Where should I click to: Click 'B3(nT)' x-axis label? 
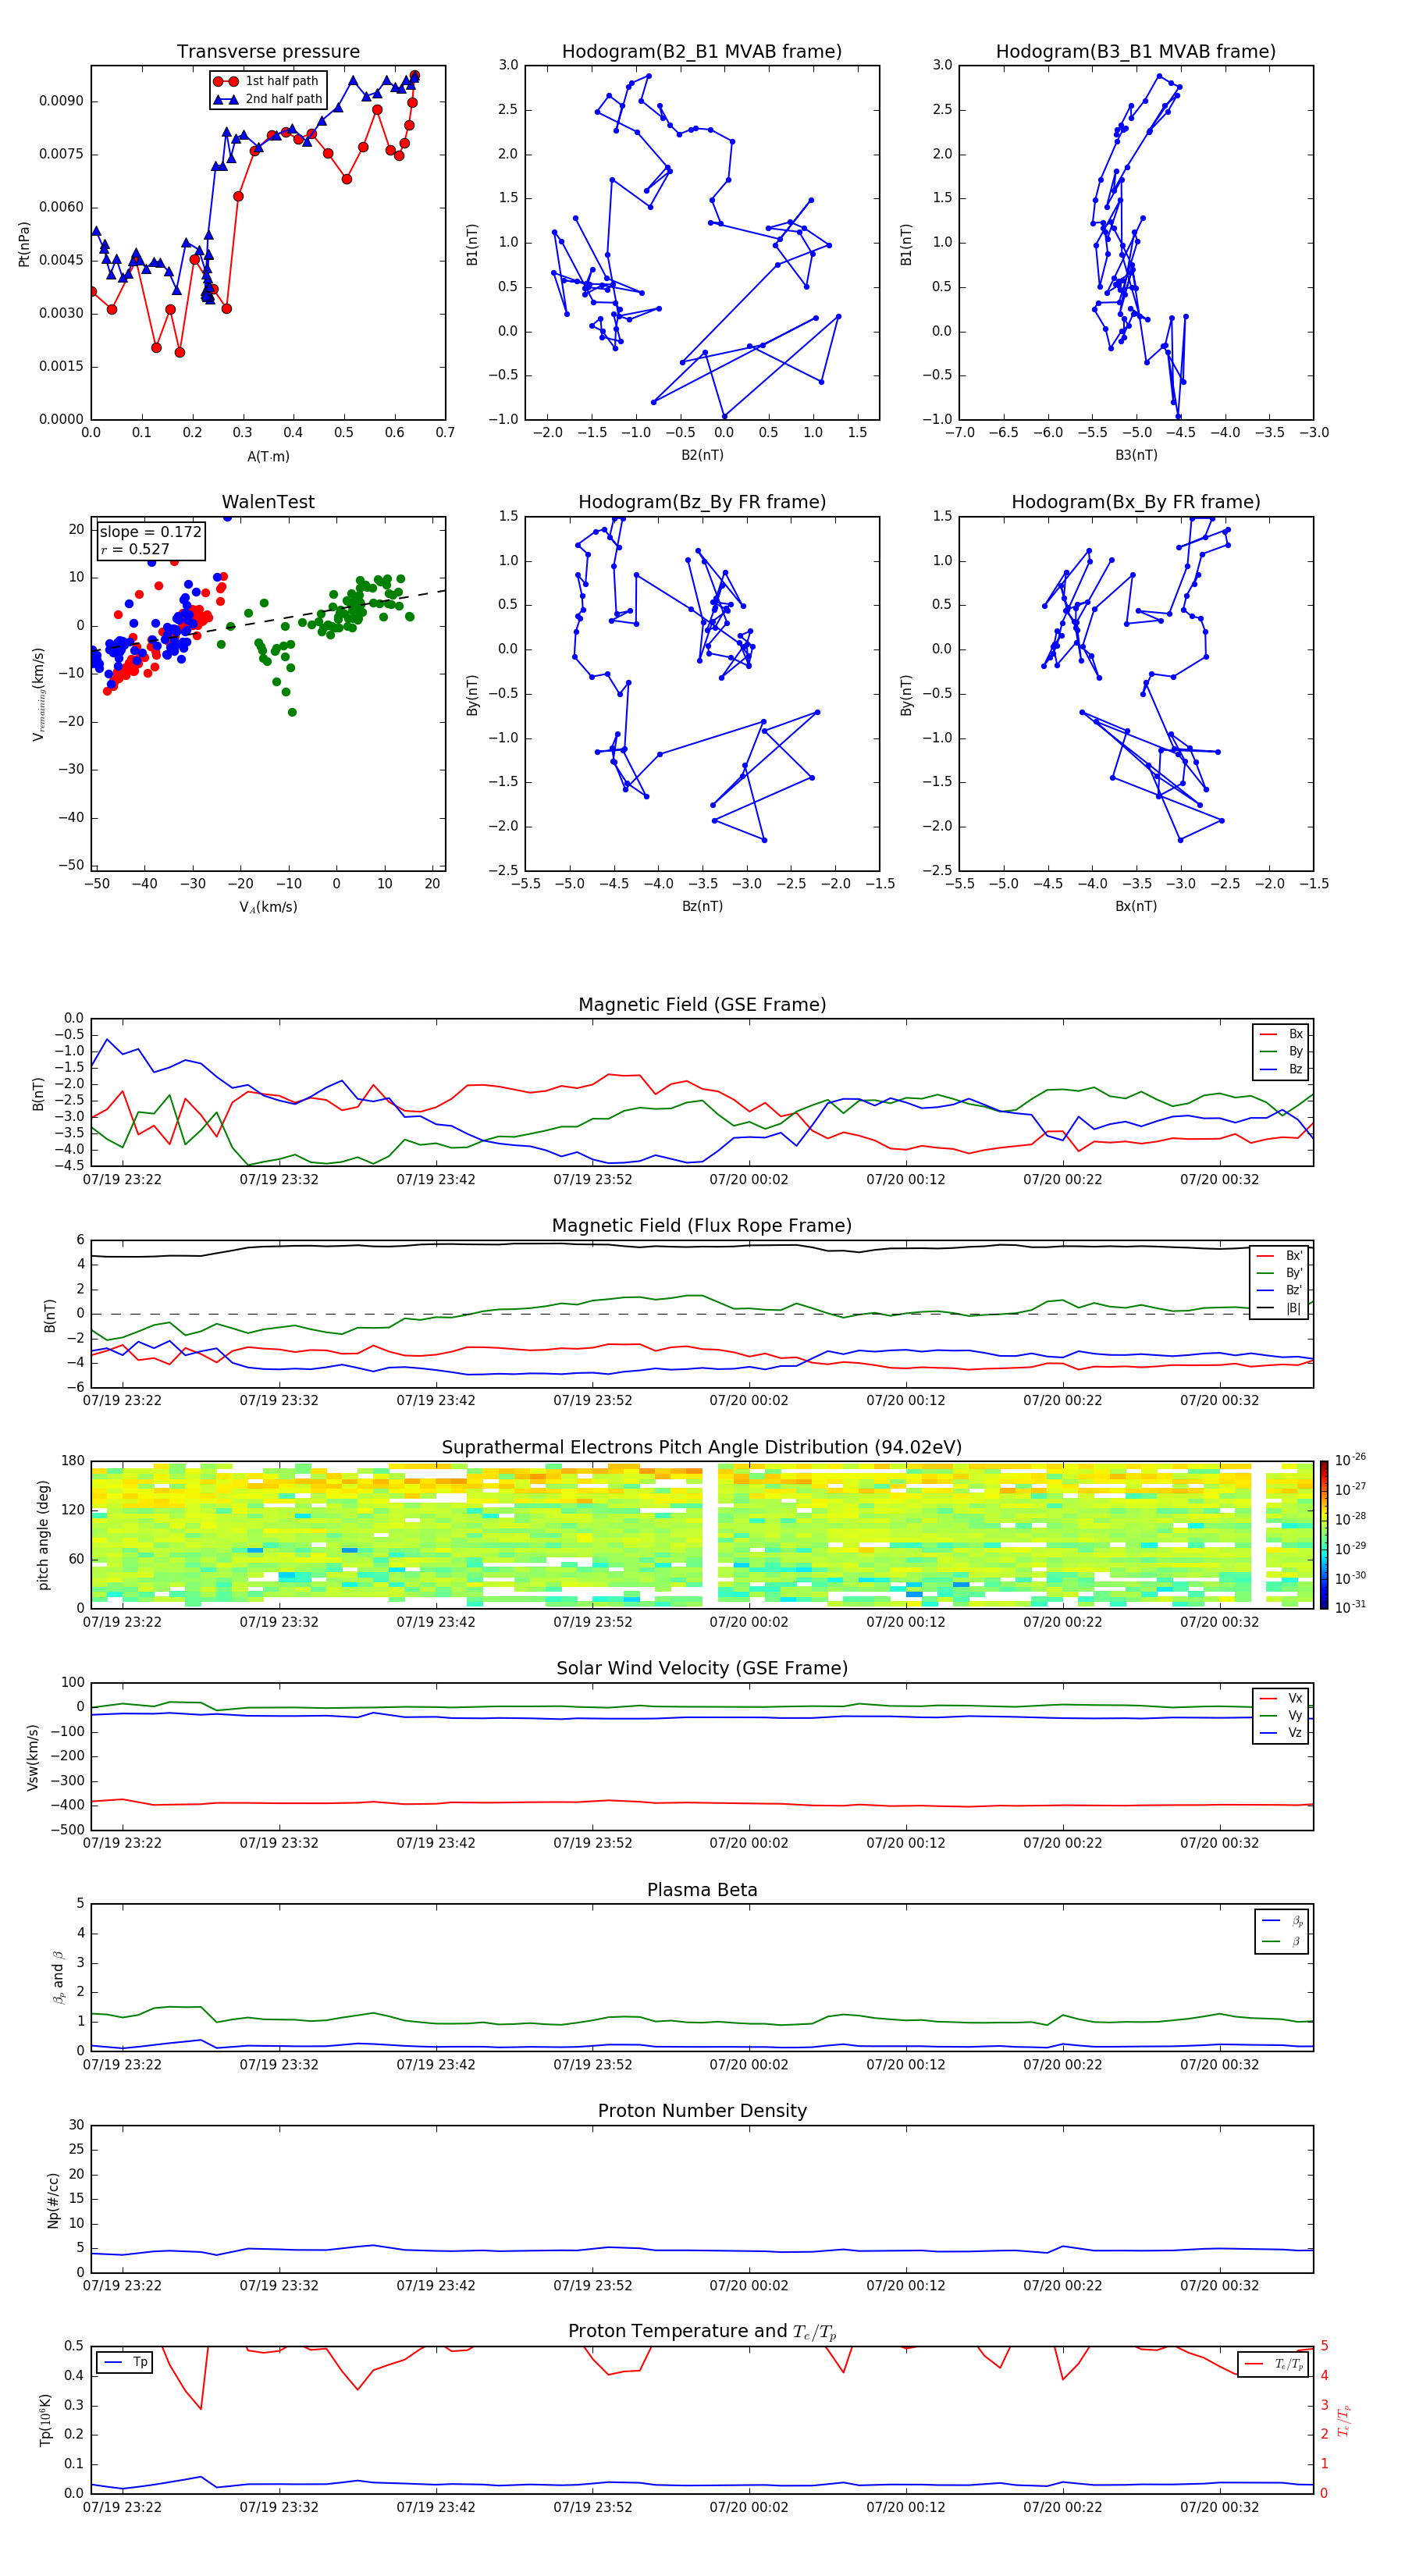[1136, 455]
